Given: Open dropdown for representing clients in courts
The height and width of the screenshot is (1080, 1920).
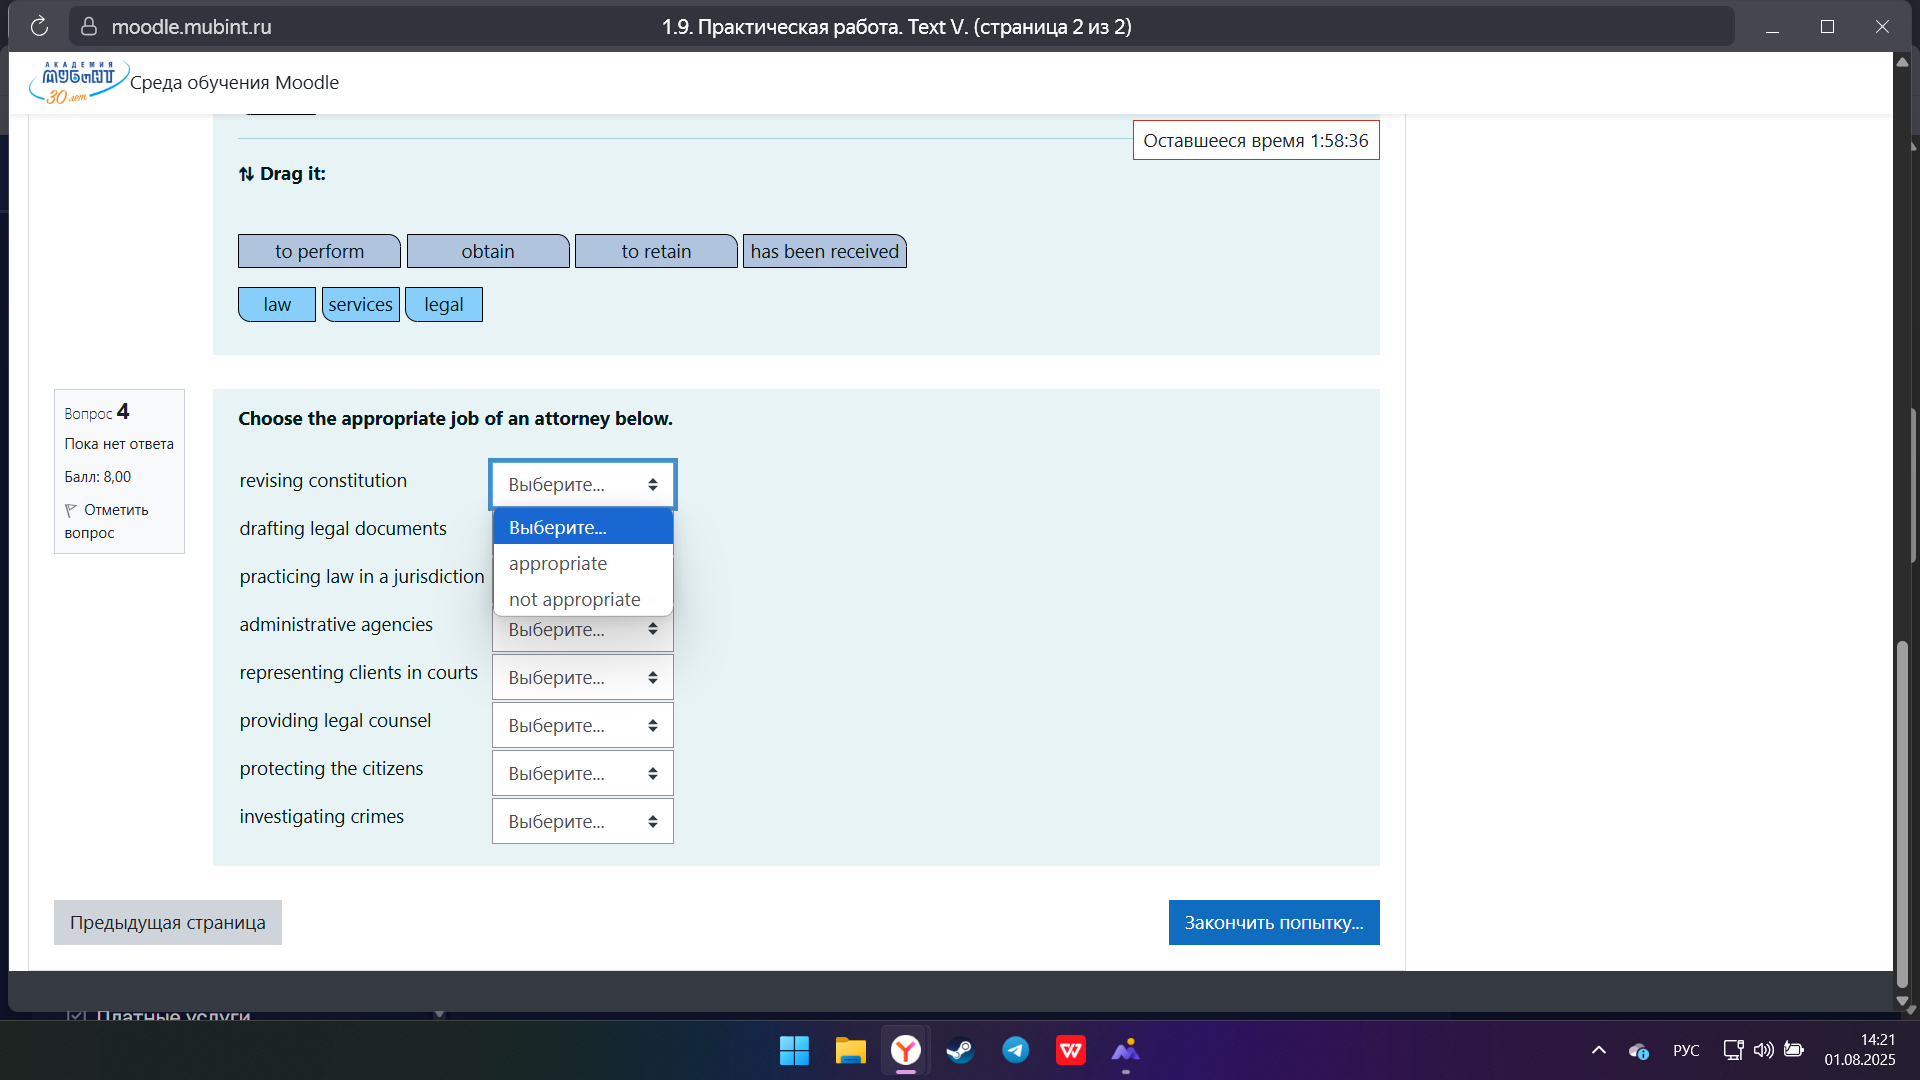Looking at the screenshot, I should pyautogui.click(x=582, y=678).
